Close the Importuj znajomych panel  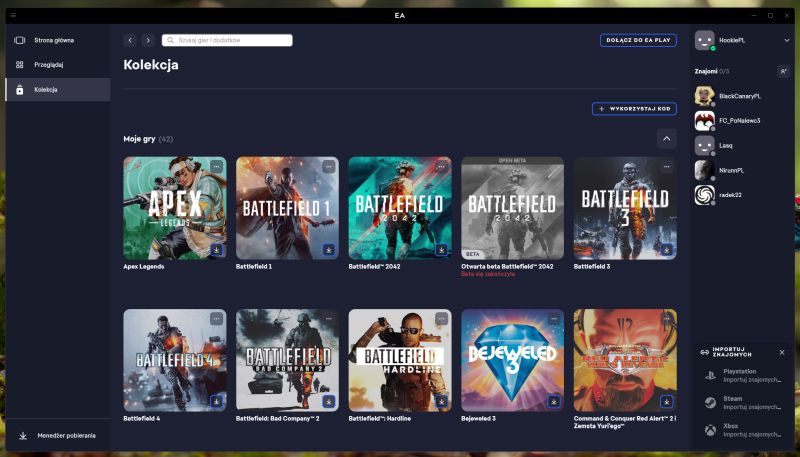(x=782, y=352)
